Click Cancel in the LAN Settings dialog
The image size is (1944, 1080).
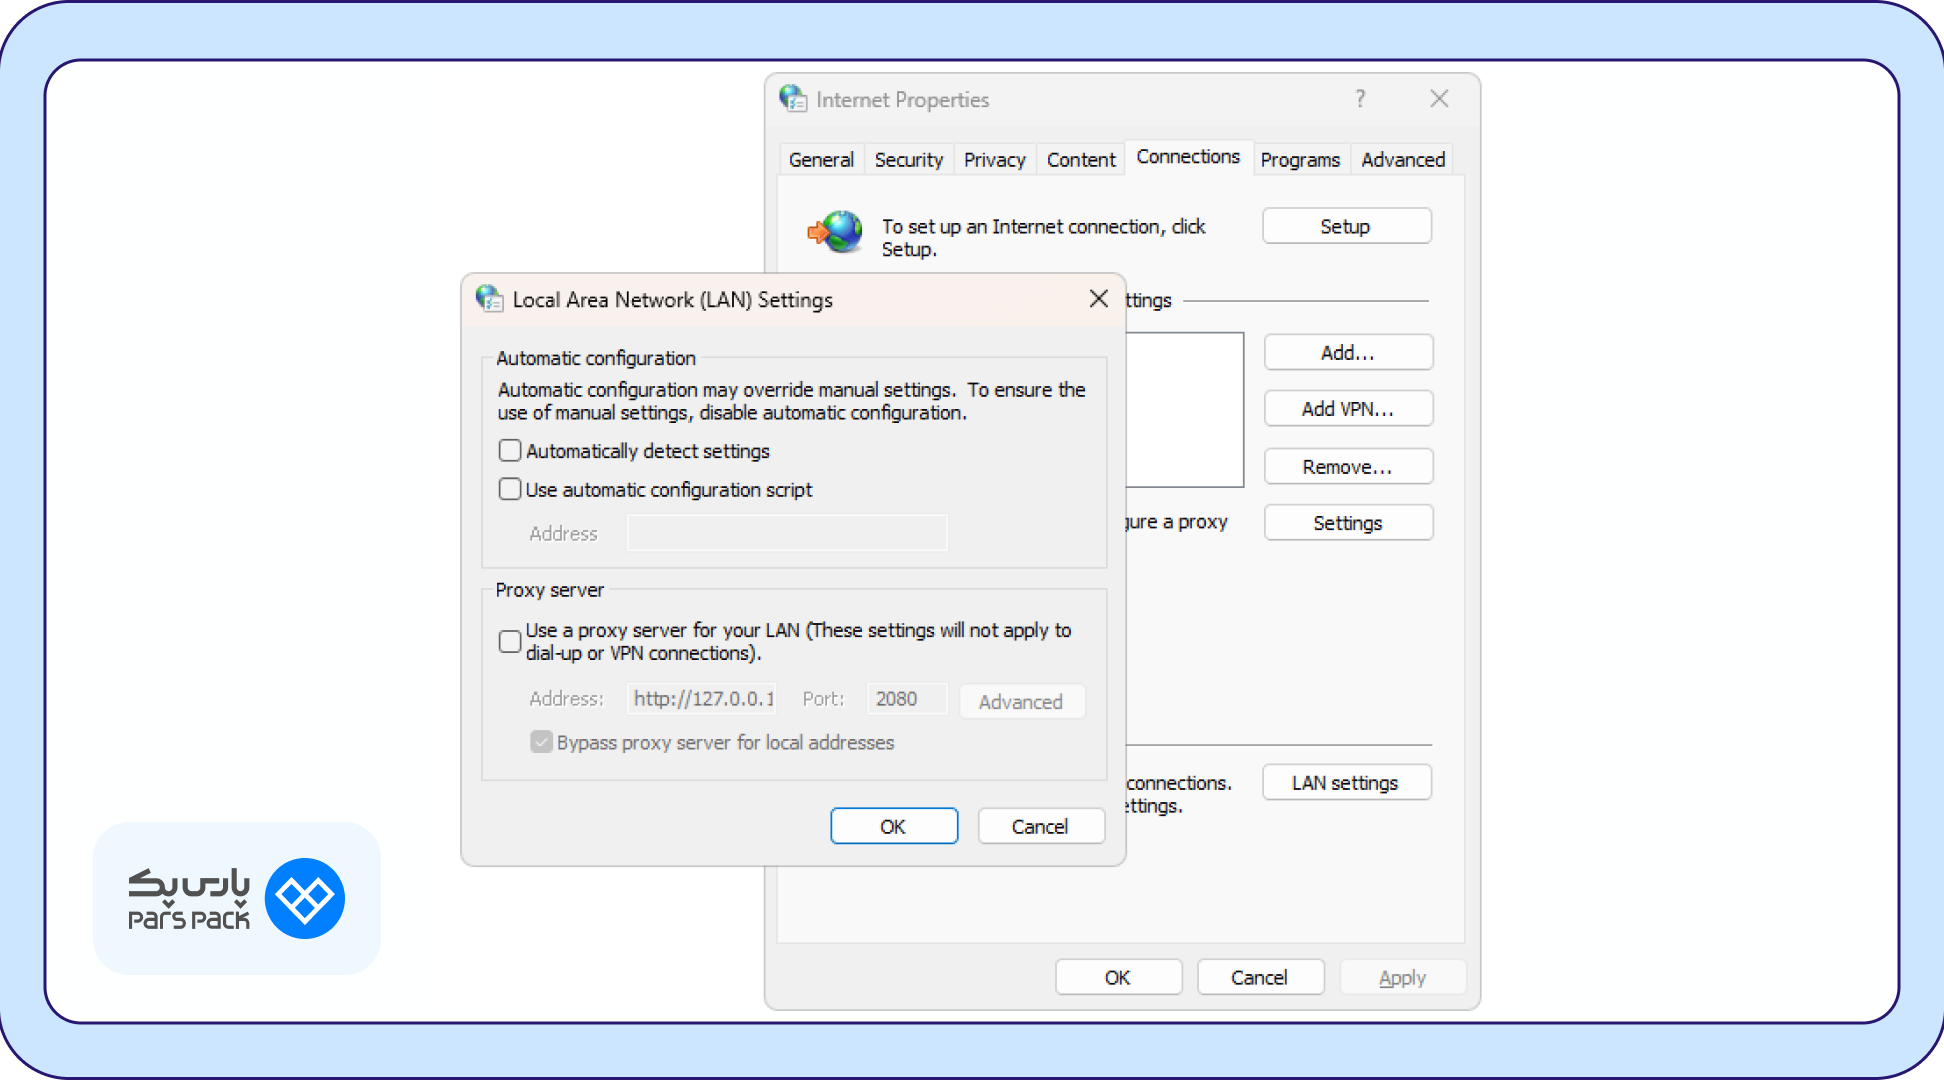(x=1041, y=826)
